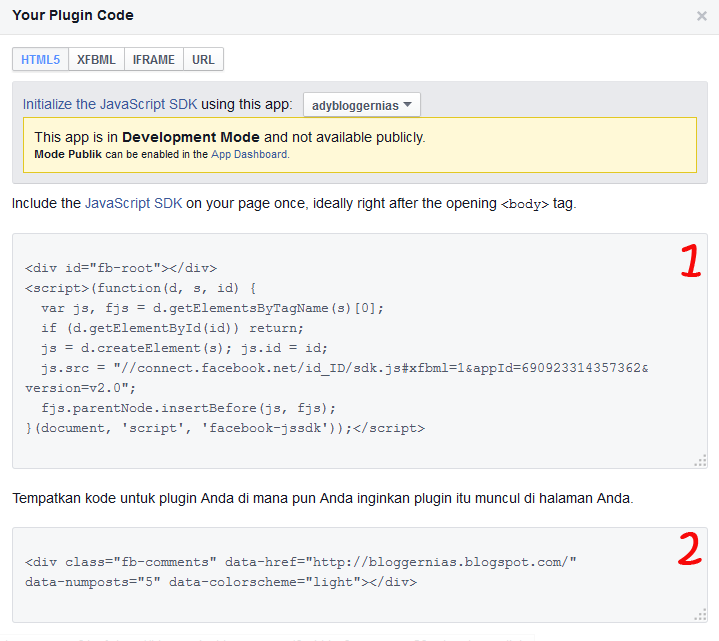The image size is (719, 641).
Task: Click the code line with data-numposts="5"
Action: [x=221, y=582]
